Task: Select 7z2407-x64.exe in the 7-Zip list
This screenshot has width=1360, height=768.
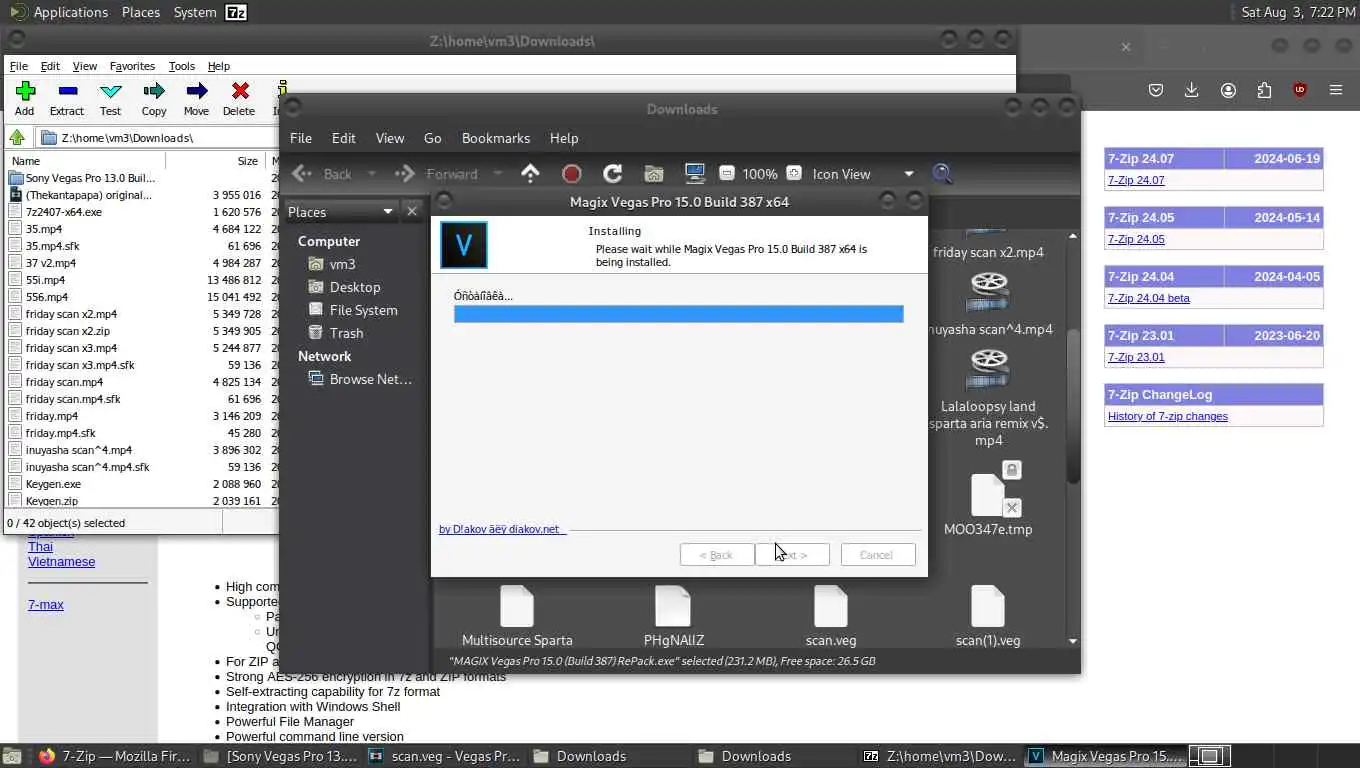Action: 64,212
